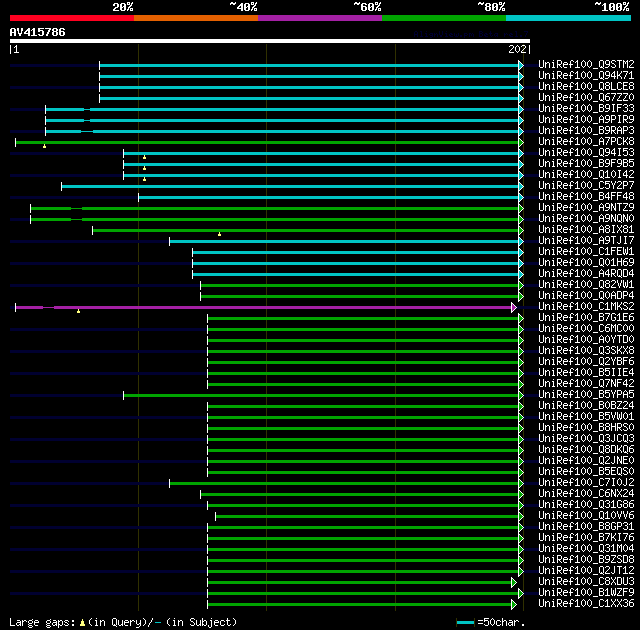Click UniRef100_B5YPA5 label
This screenshot has width=640, height=630.
(x=586, y=395)
